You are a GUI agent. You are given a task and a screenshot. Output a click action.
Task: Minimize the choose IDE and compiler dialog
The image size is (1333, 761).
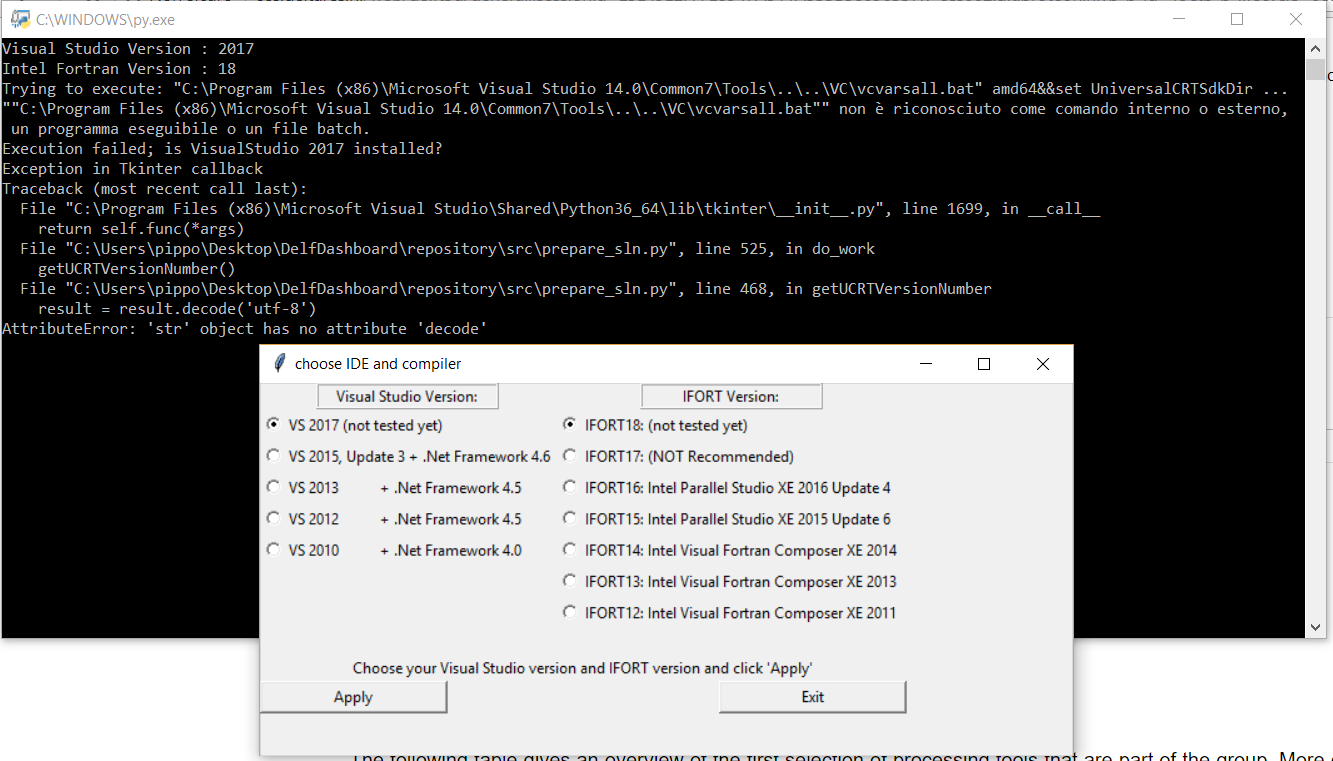point(925,364)
